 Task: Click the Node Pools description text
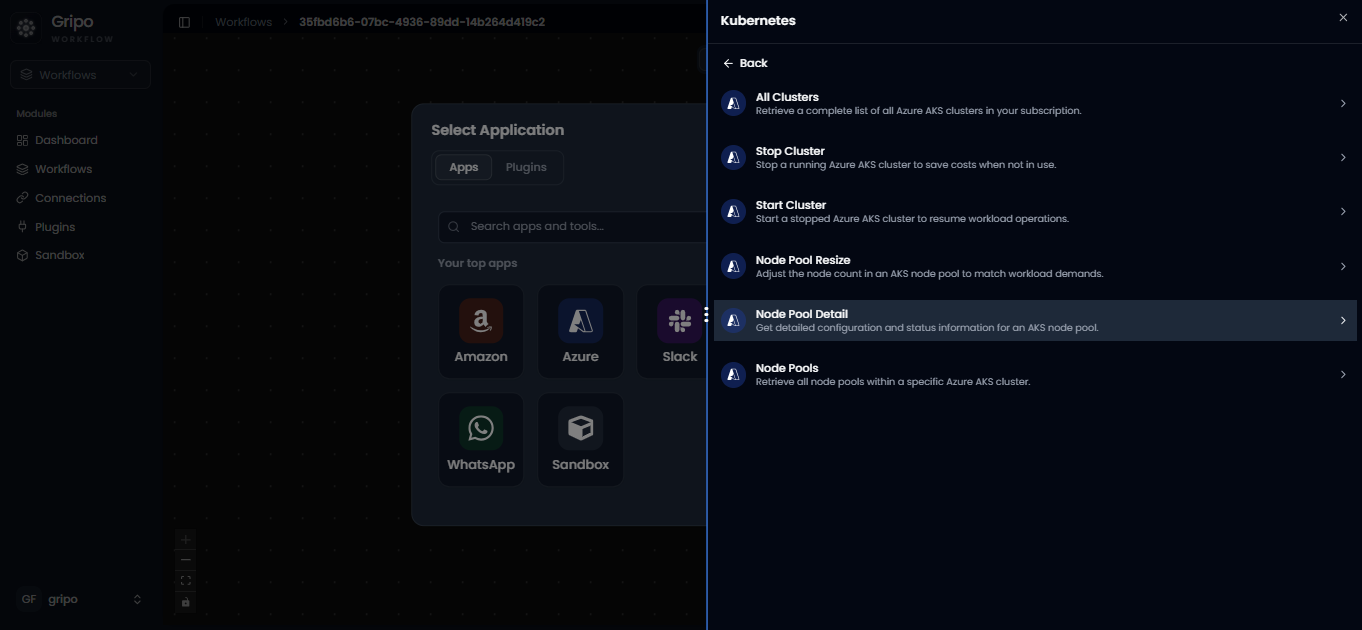(893, 382)
